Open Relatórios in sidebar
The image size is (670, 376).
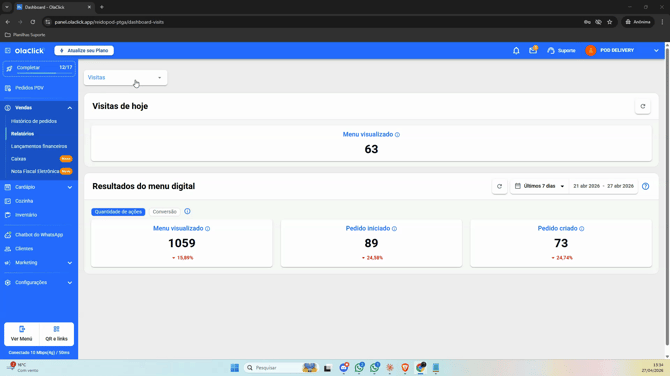[22, 134]
